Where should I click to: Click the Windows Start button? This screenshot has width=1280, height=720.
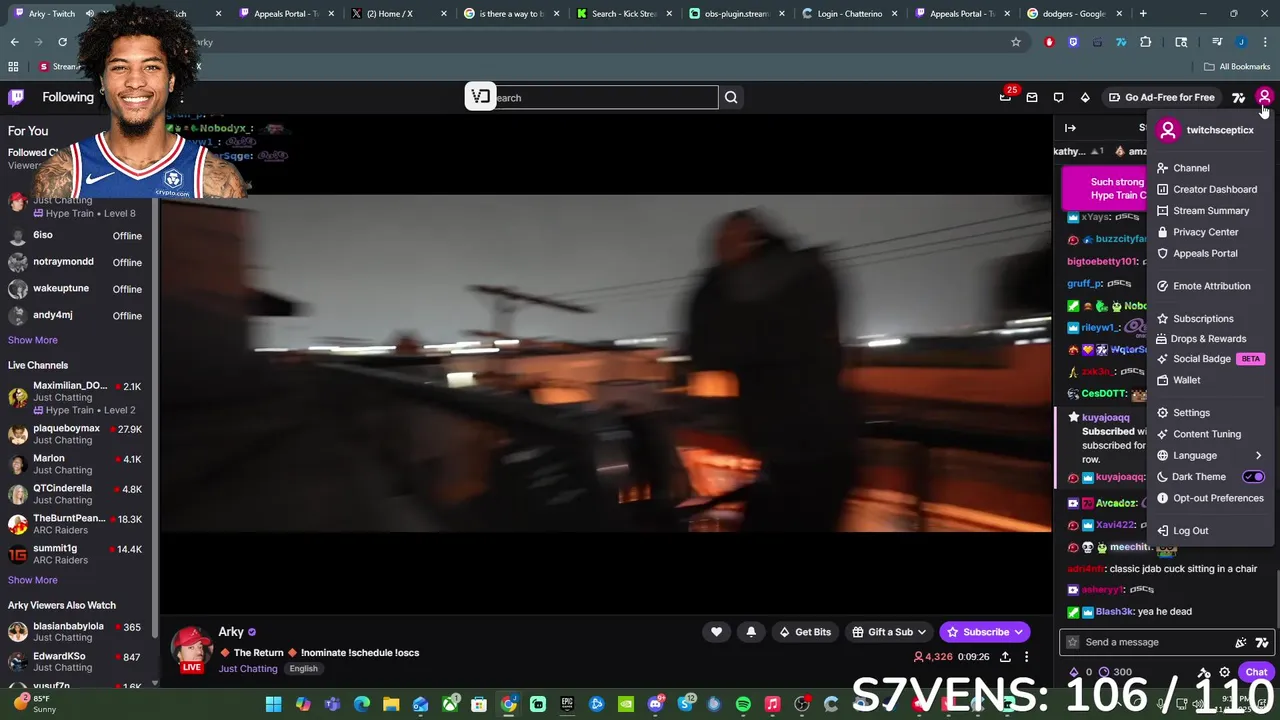273,704
